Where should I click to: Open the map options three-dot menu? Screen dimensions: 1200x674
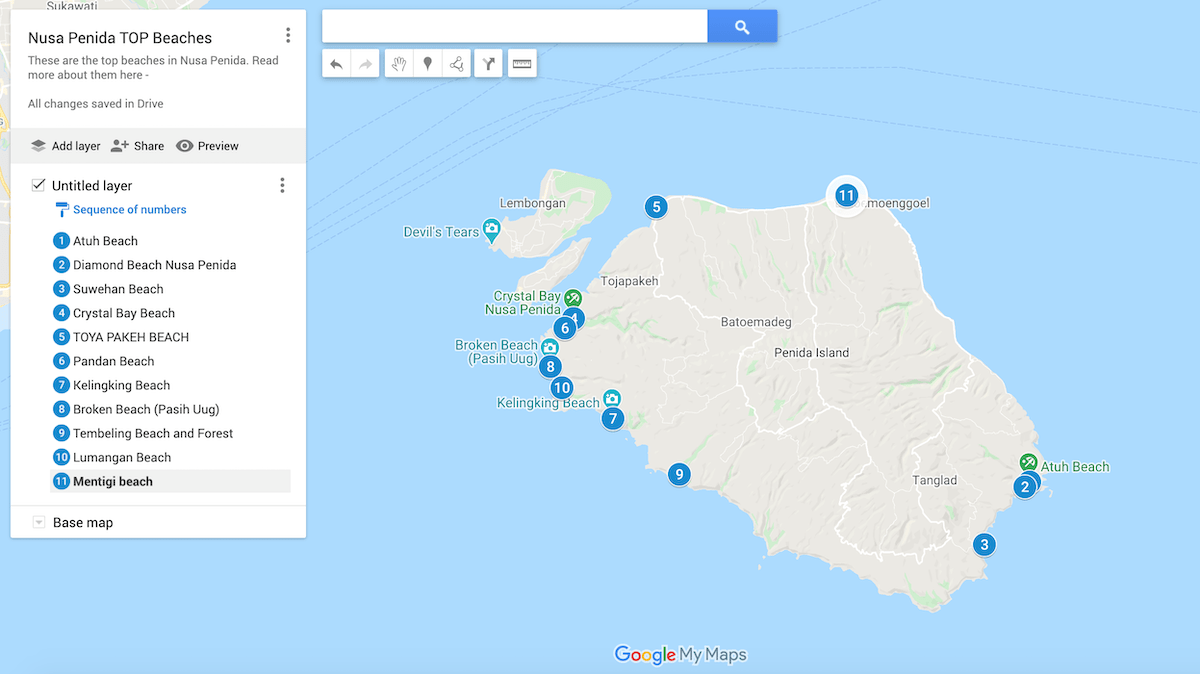tap(288, 33)
